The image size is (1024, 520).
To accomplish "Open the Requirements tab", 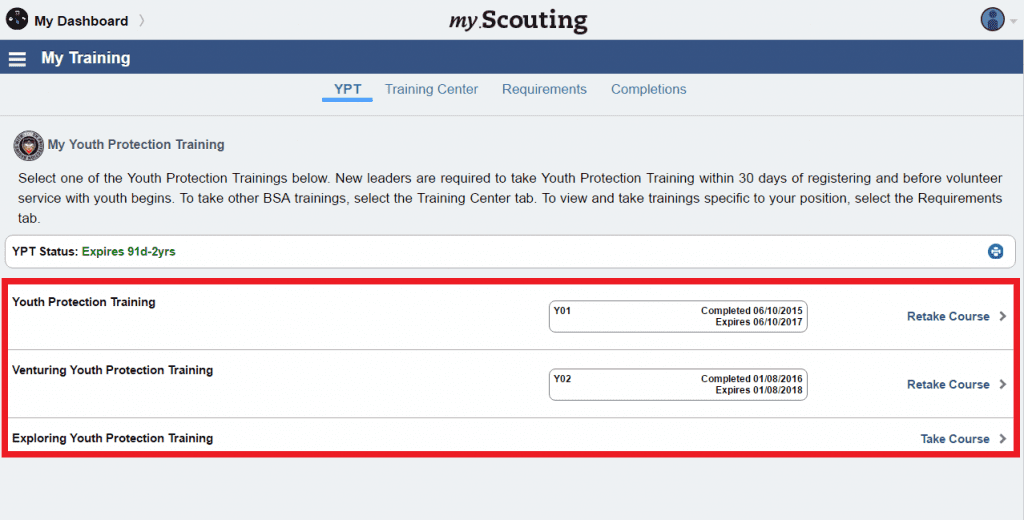I will pyautogui.click(x=544, y=90).
